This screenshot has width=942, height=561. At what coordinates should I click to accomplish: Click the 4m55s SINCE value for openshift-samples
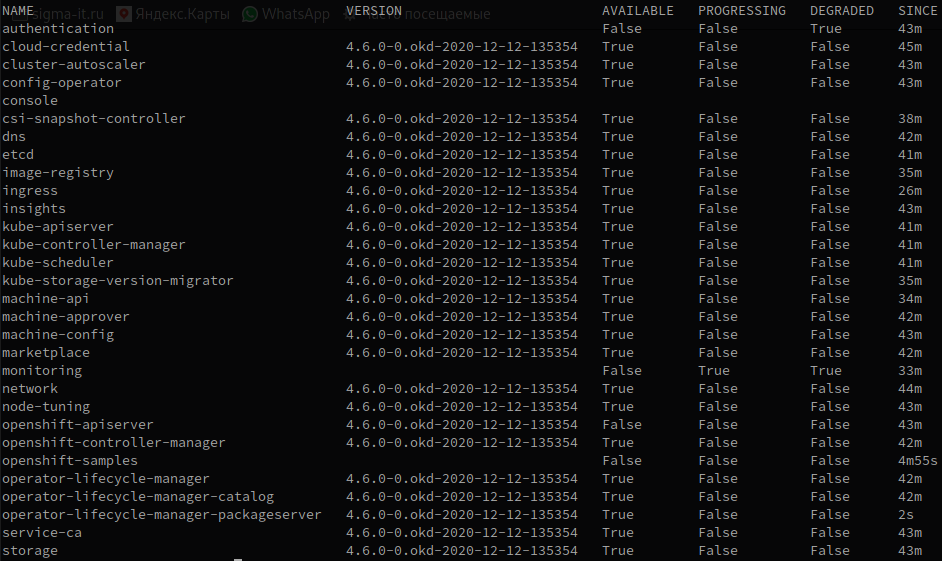tap(917, 461)
